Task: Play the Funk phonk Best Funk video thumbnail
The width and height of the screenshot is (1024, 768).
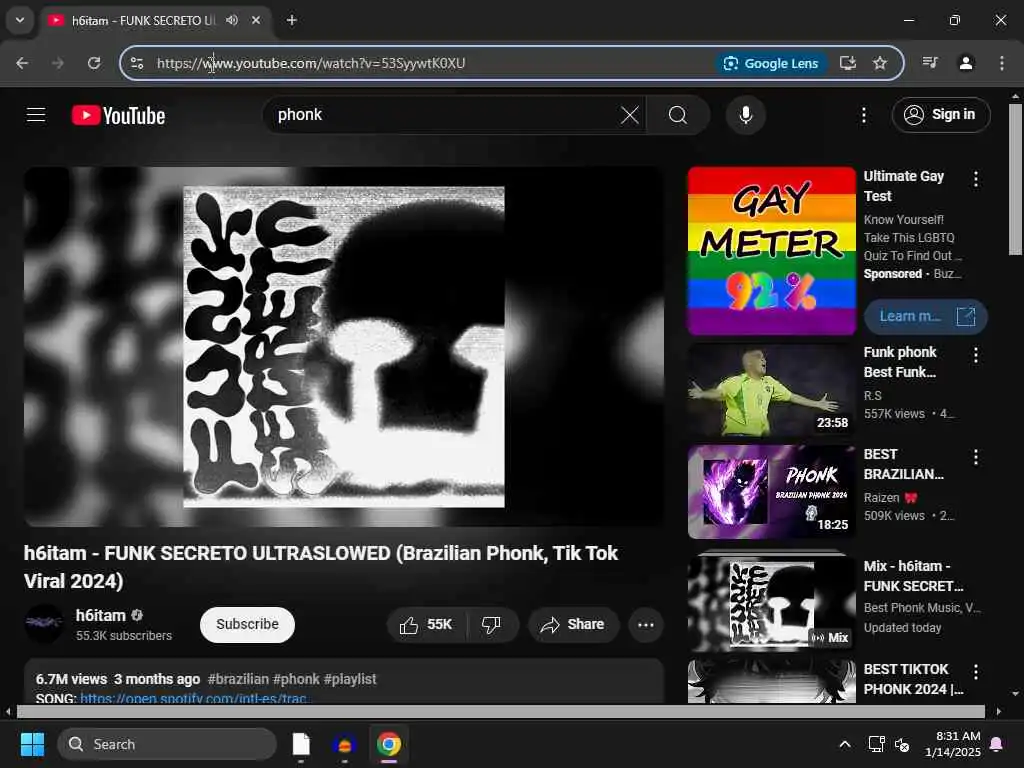Action: [771, 390]
